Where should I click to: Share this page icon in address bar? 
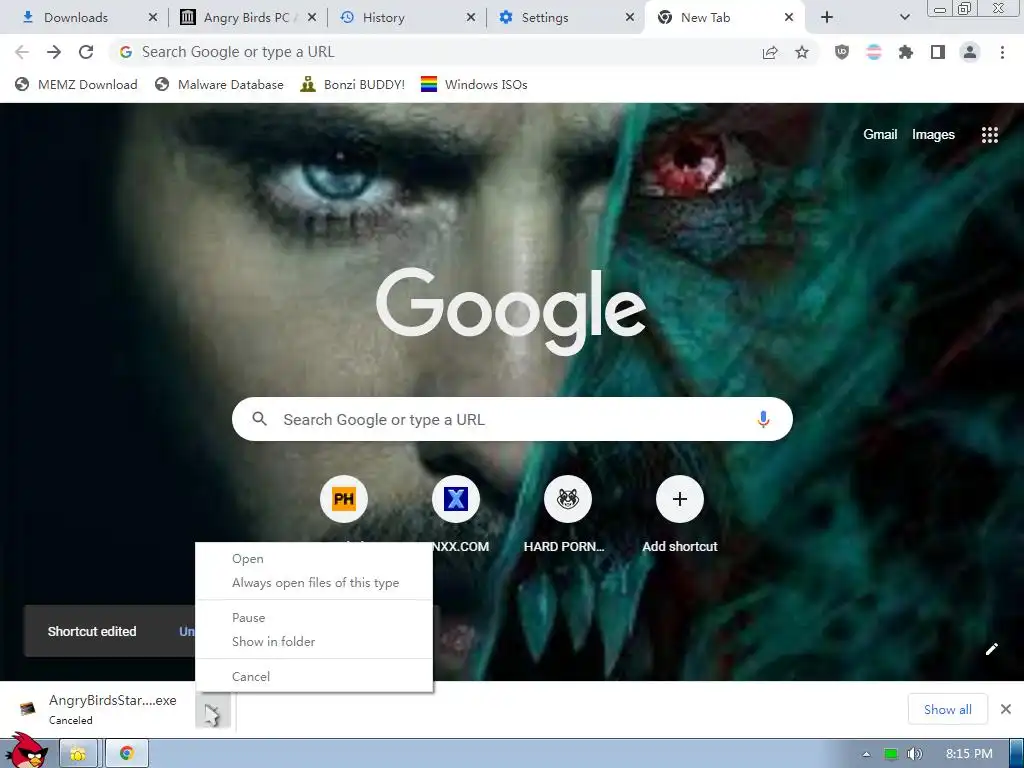(x=770, y=52)
